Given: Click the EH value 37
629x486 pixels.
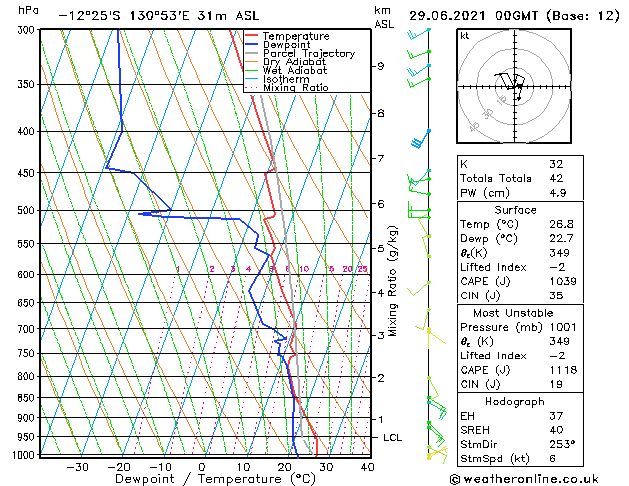Looking at the screenshot, I should [556, 416].
